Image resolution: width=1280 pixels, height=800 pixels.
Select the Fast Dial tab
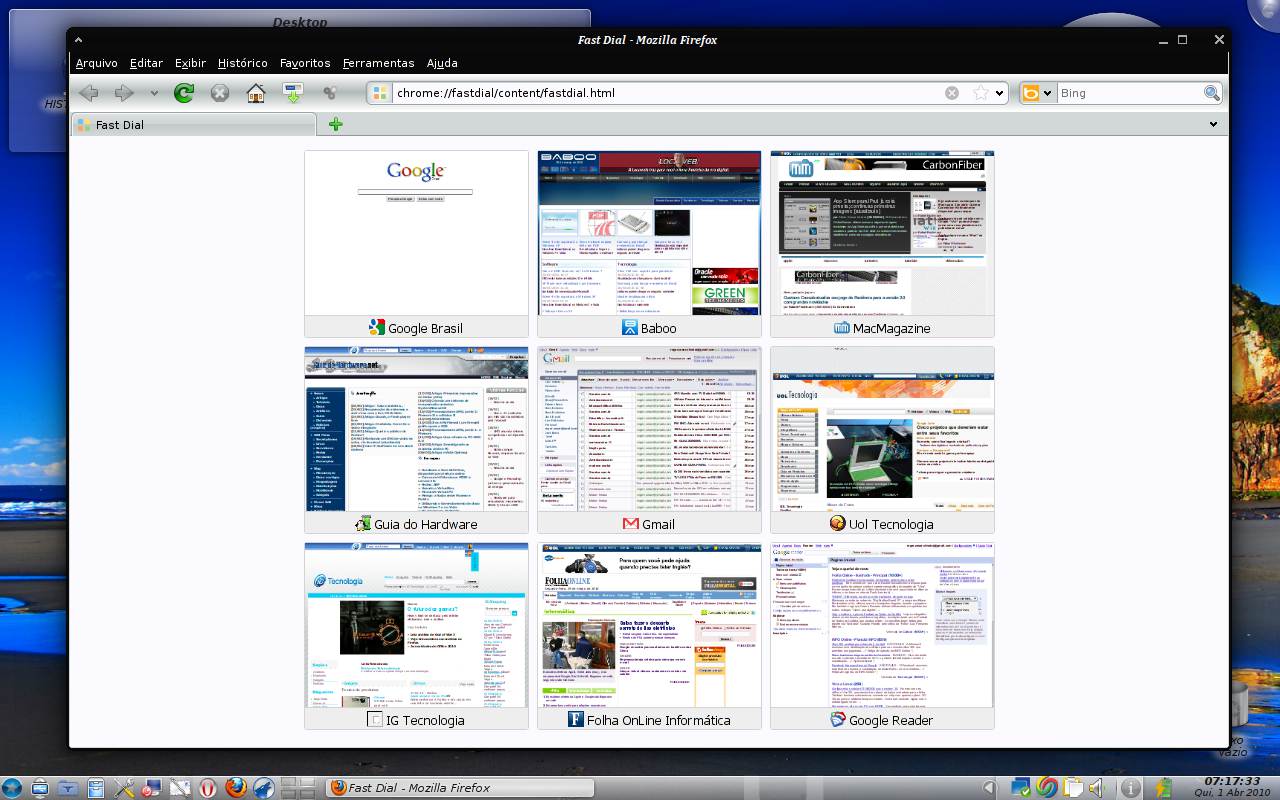pyautogui.click(x=194, y=125)
